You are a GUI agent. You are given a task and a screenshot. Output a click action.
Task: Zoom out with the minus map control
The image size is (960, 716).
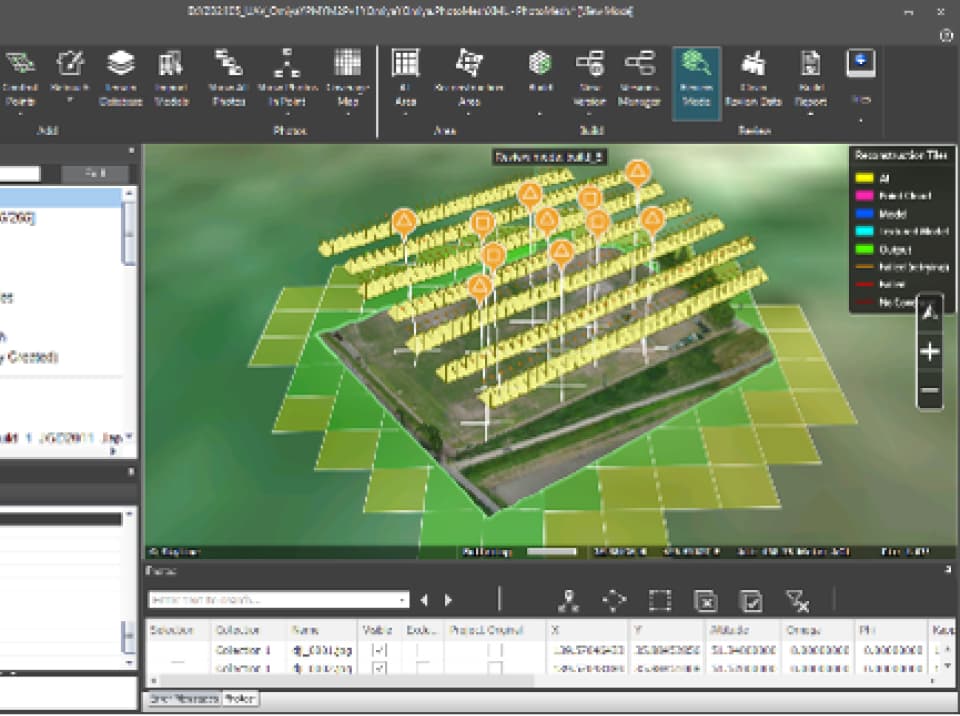click(x=929, y=390)
